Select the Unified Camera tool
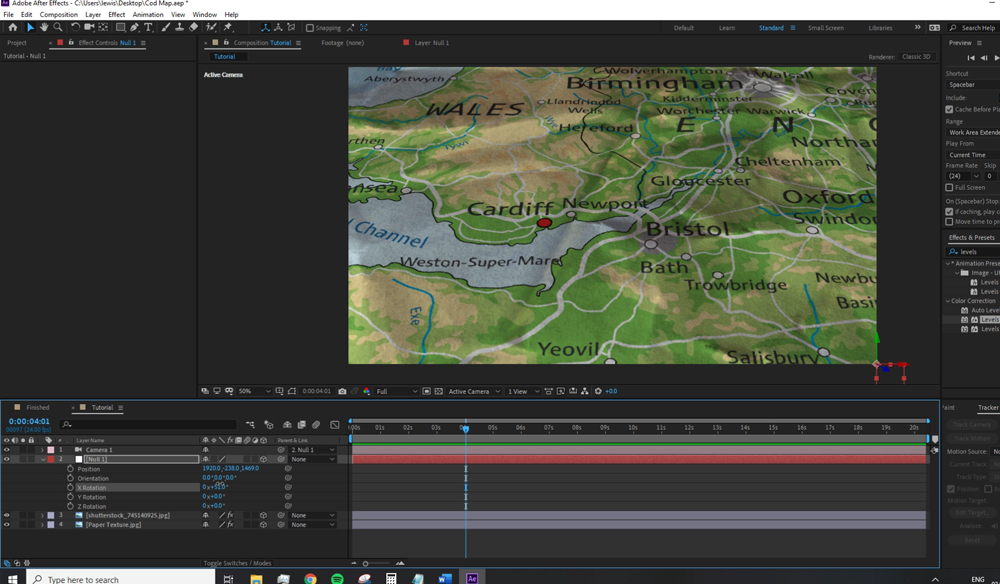This screenshot has height=584, width=1000. coord(89,27)
